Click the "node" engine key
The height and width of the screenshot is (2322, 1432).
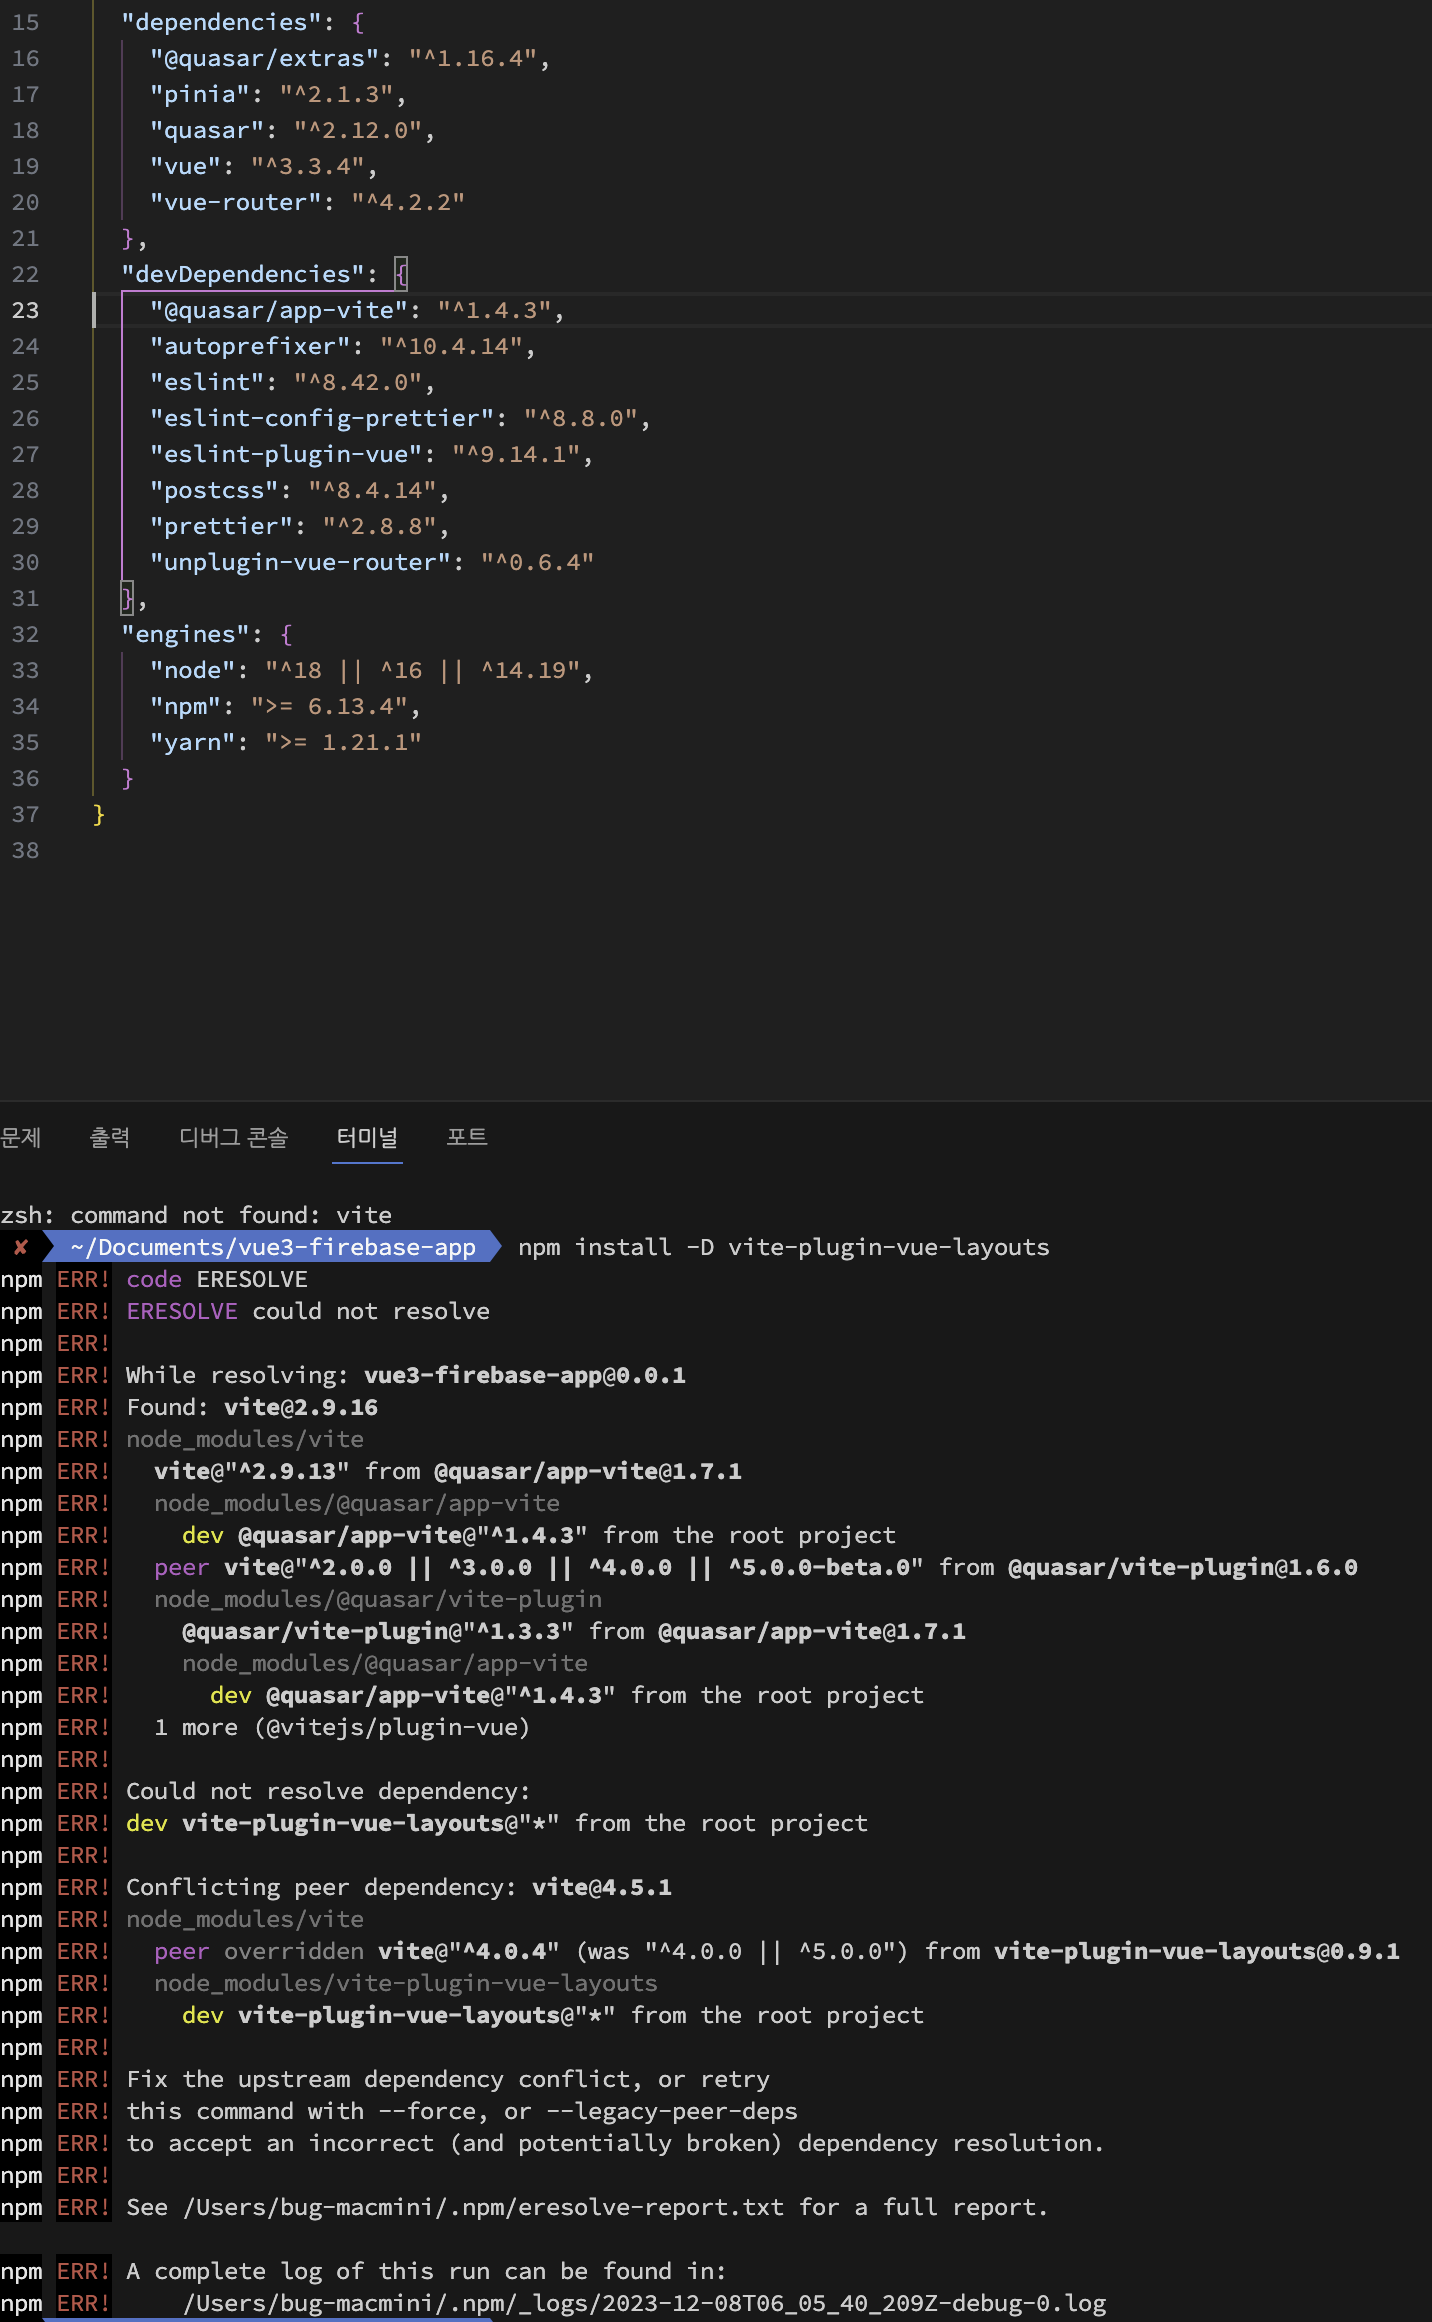193,670
